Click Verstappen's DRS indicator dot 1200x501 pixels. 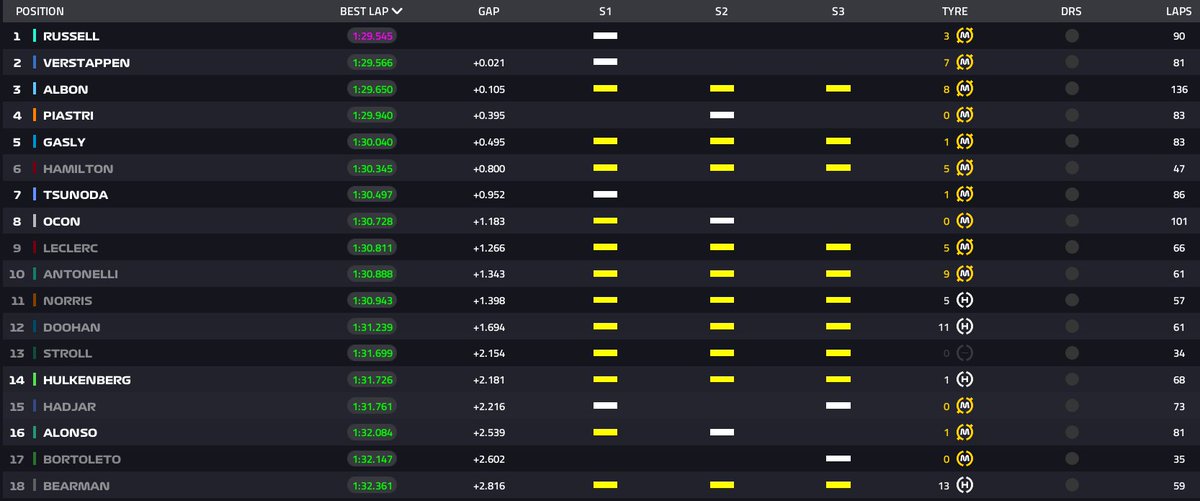pos(1071,62)
